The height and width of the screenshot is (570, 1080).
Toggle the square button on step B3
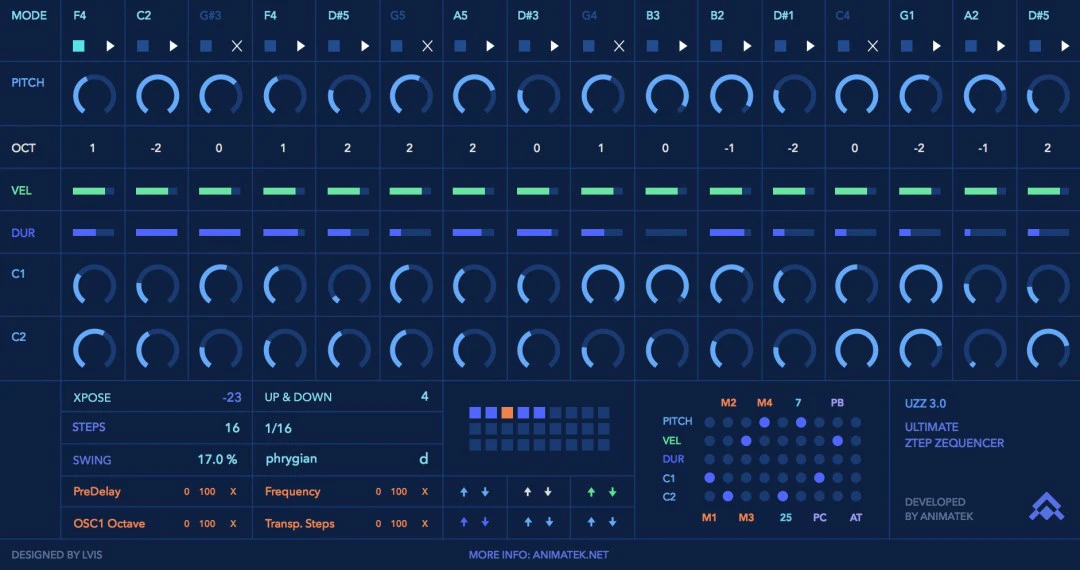[x=652, y=46]
